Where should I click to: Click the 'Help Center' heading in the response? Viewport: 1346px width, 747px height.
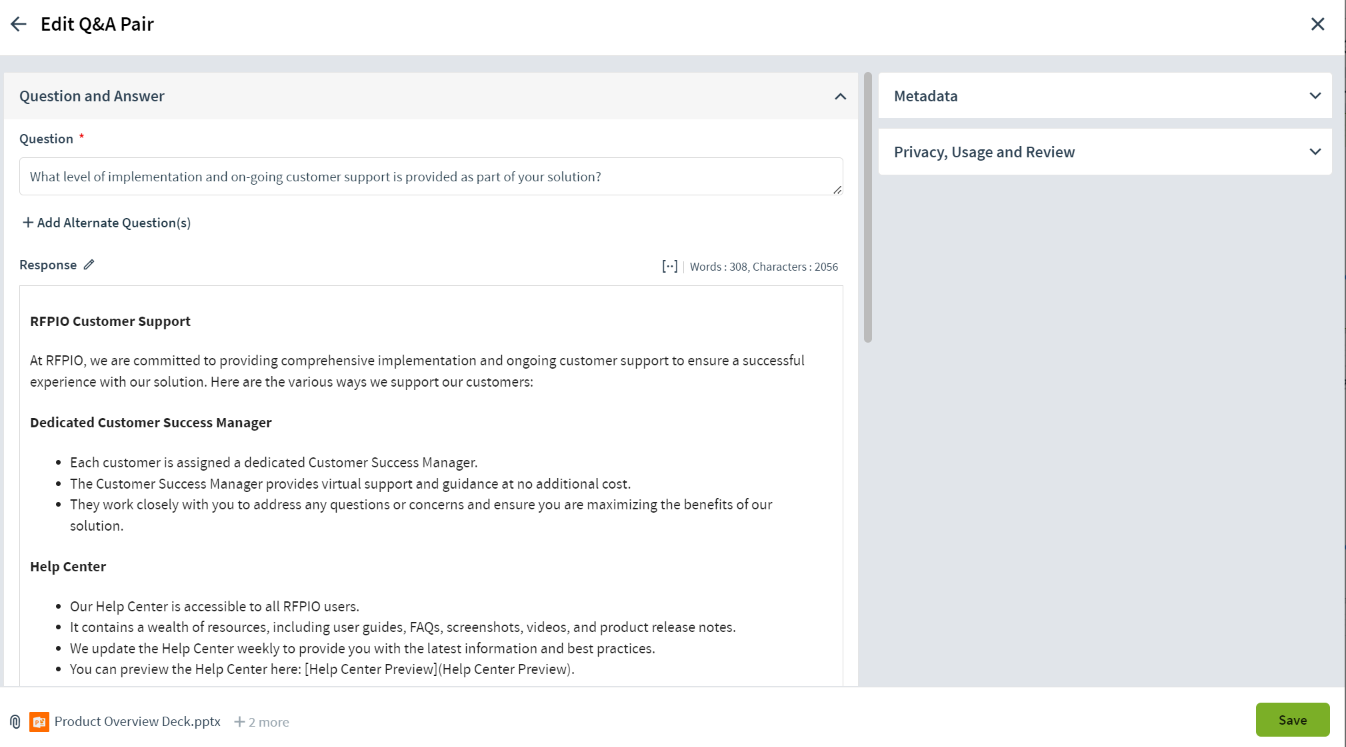click(68, 567)
